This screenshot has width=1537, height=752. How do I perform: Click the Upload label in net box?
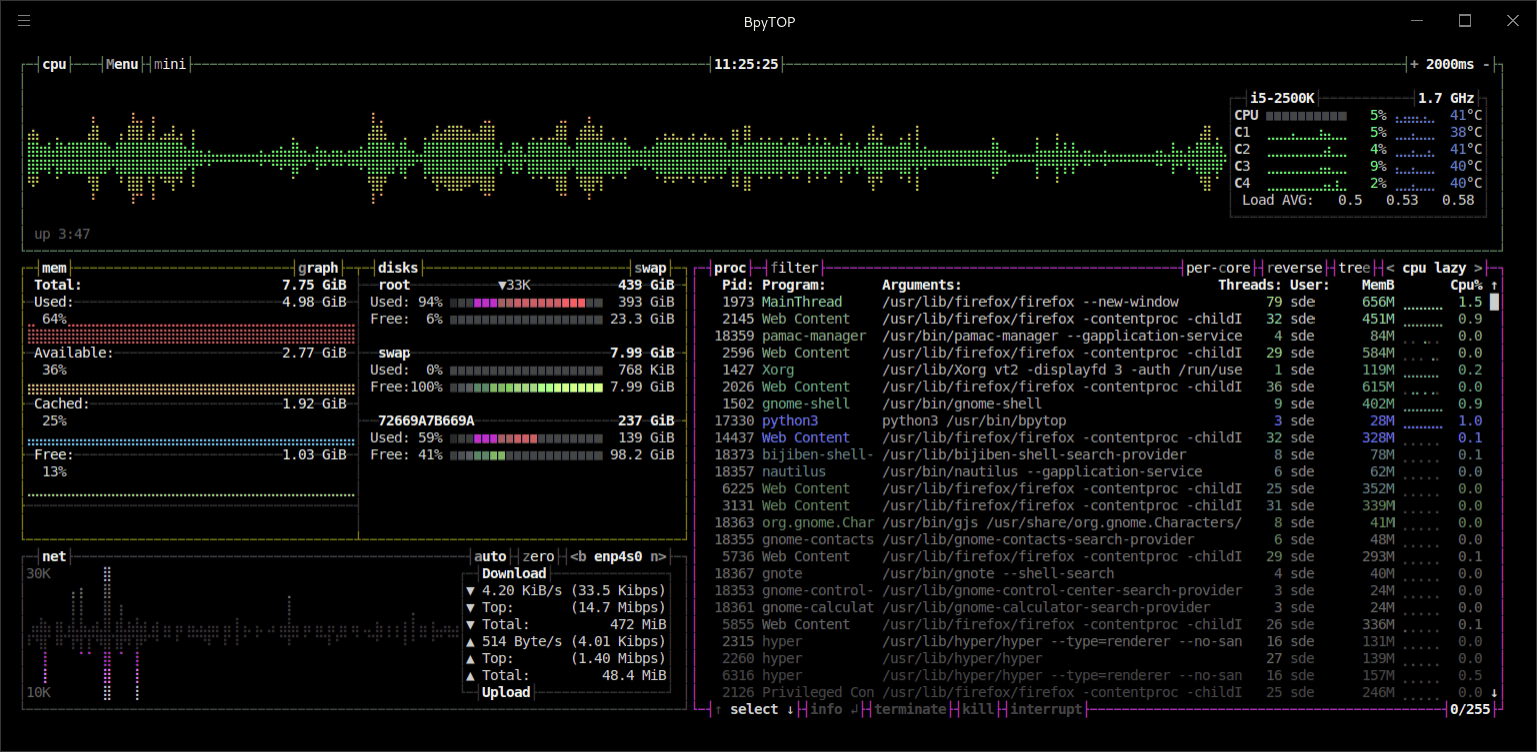[506, 692]
